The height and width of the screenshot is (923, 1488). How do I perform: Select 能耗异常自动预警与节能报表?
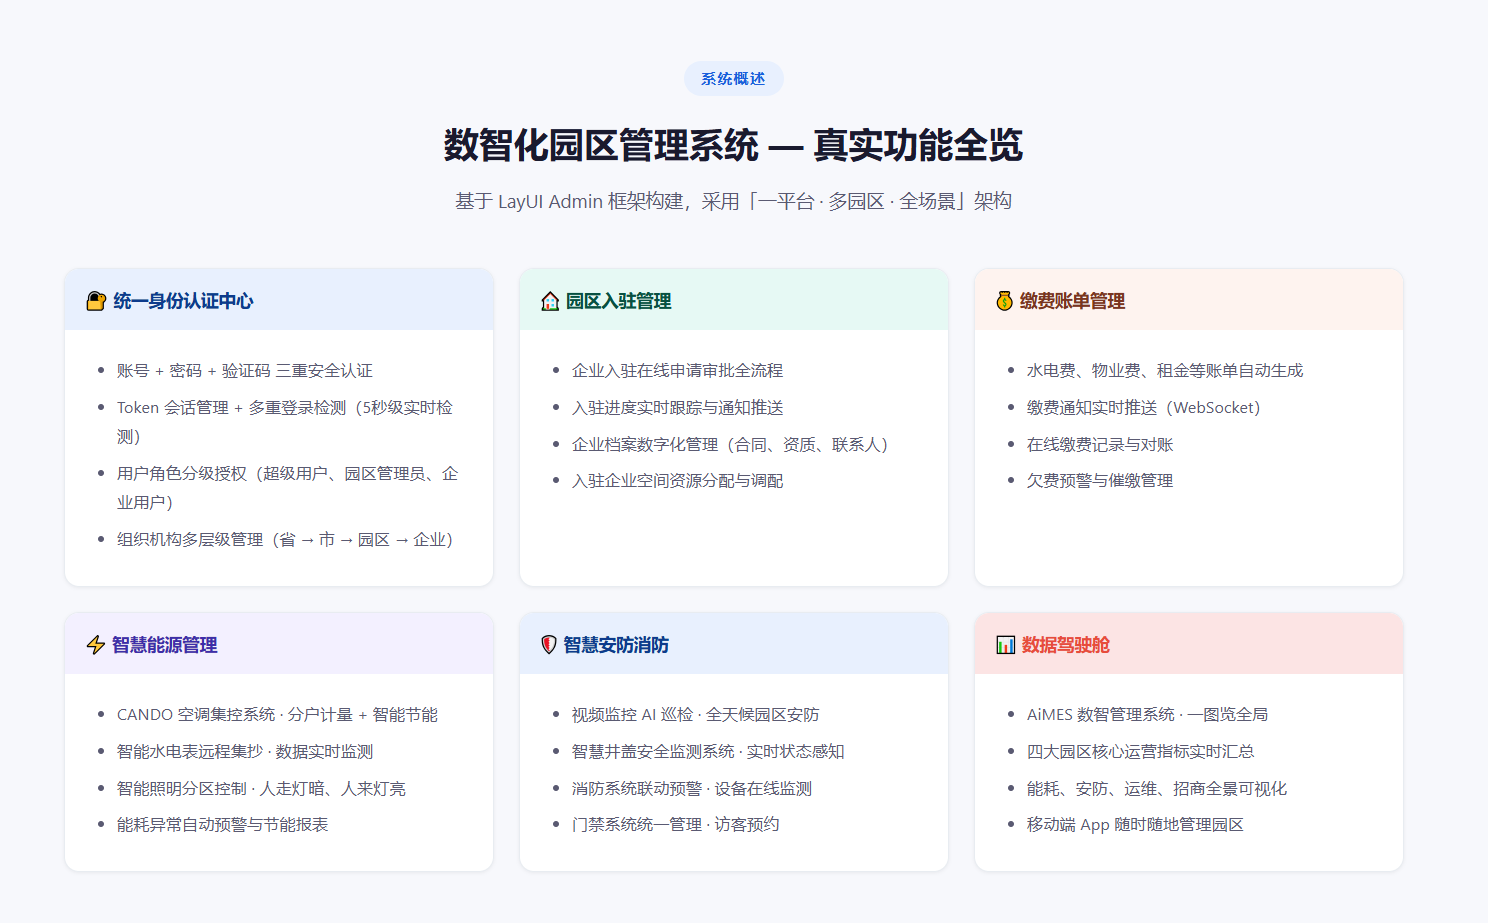pos(222,825)
